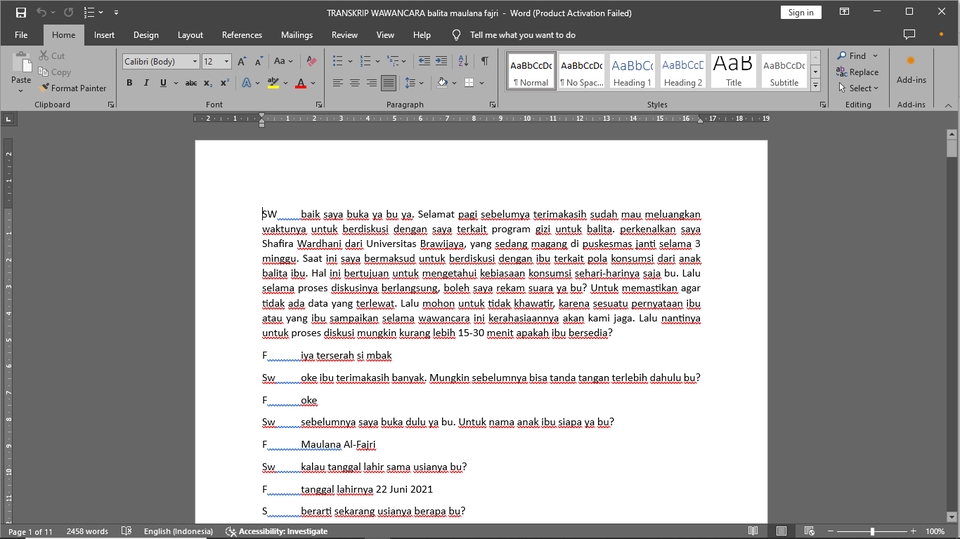Click Replace in the Editing group
The height and width of the screenshot is (539, 960).
(858, 72)
